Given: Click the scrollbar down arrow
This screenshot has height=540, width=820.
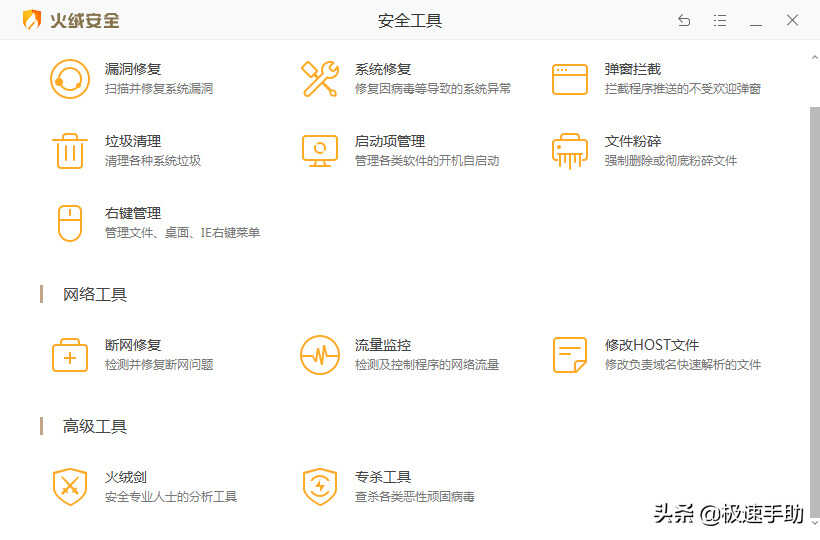Looking at the screenshot, I should point(815,522).
